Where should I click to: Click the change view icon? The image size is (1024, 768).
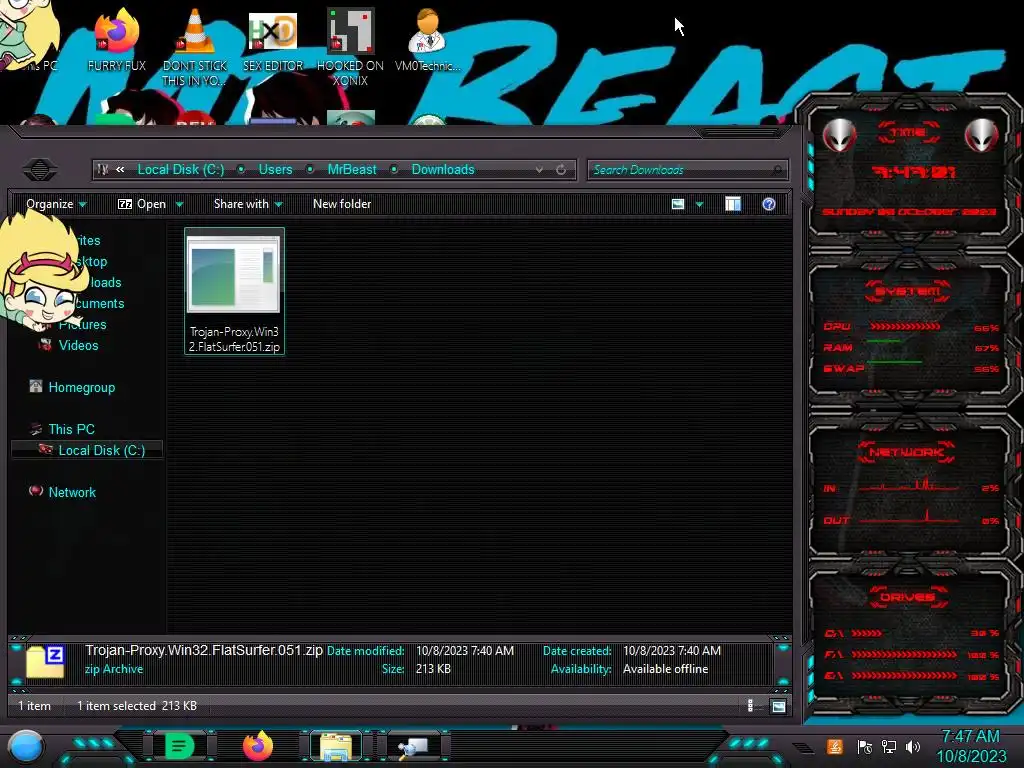678,204
